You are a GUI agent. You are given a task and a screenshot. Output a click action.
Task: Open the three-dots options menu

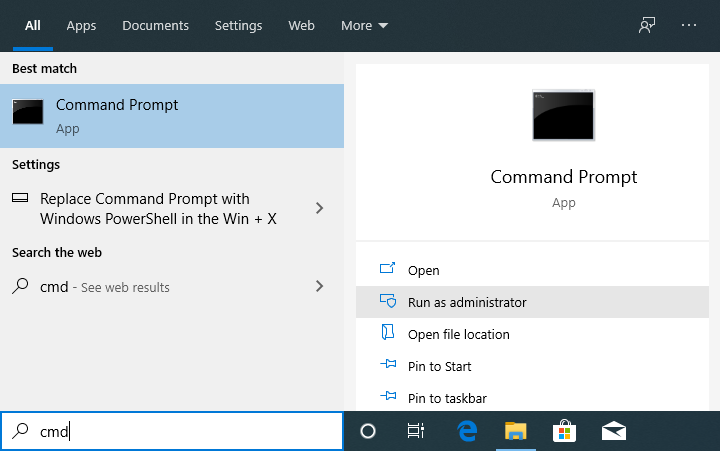(689, 25)
